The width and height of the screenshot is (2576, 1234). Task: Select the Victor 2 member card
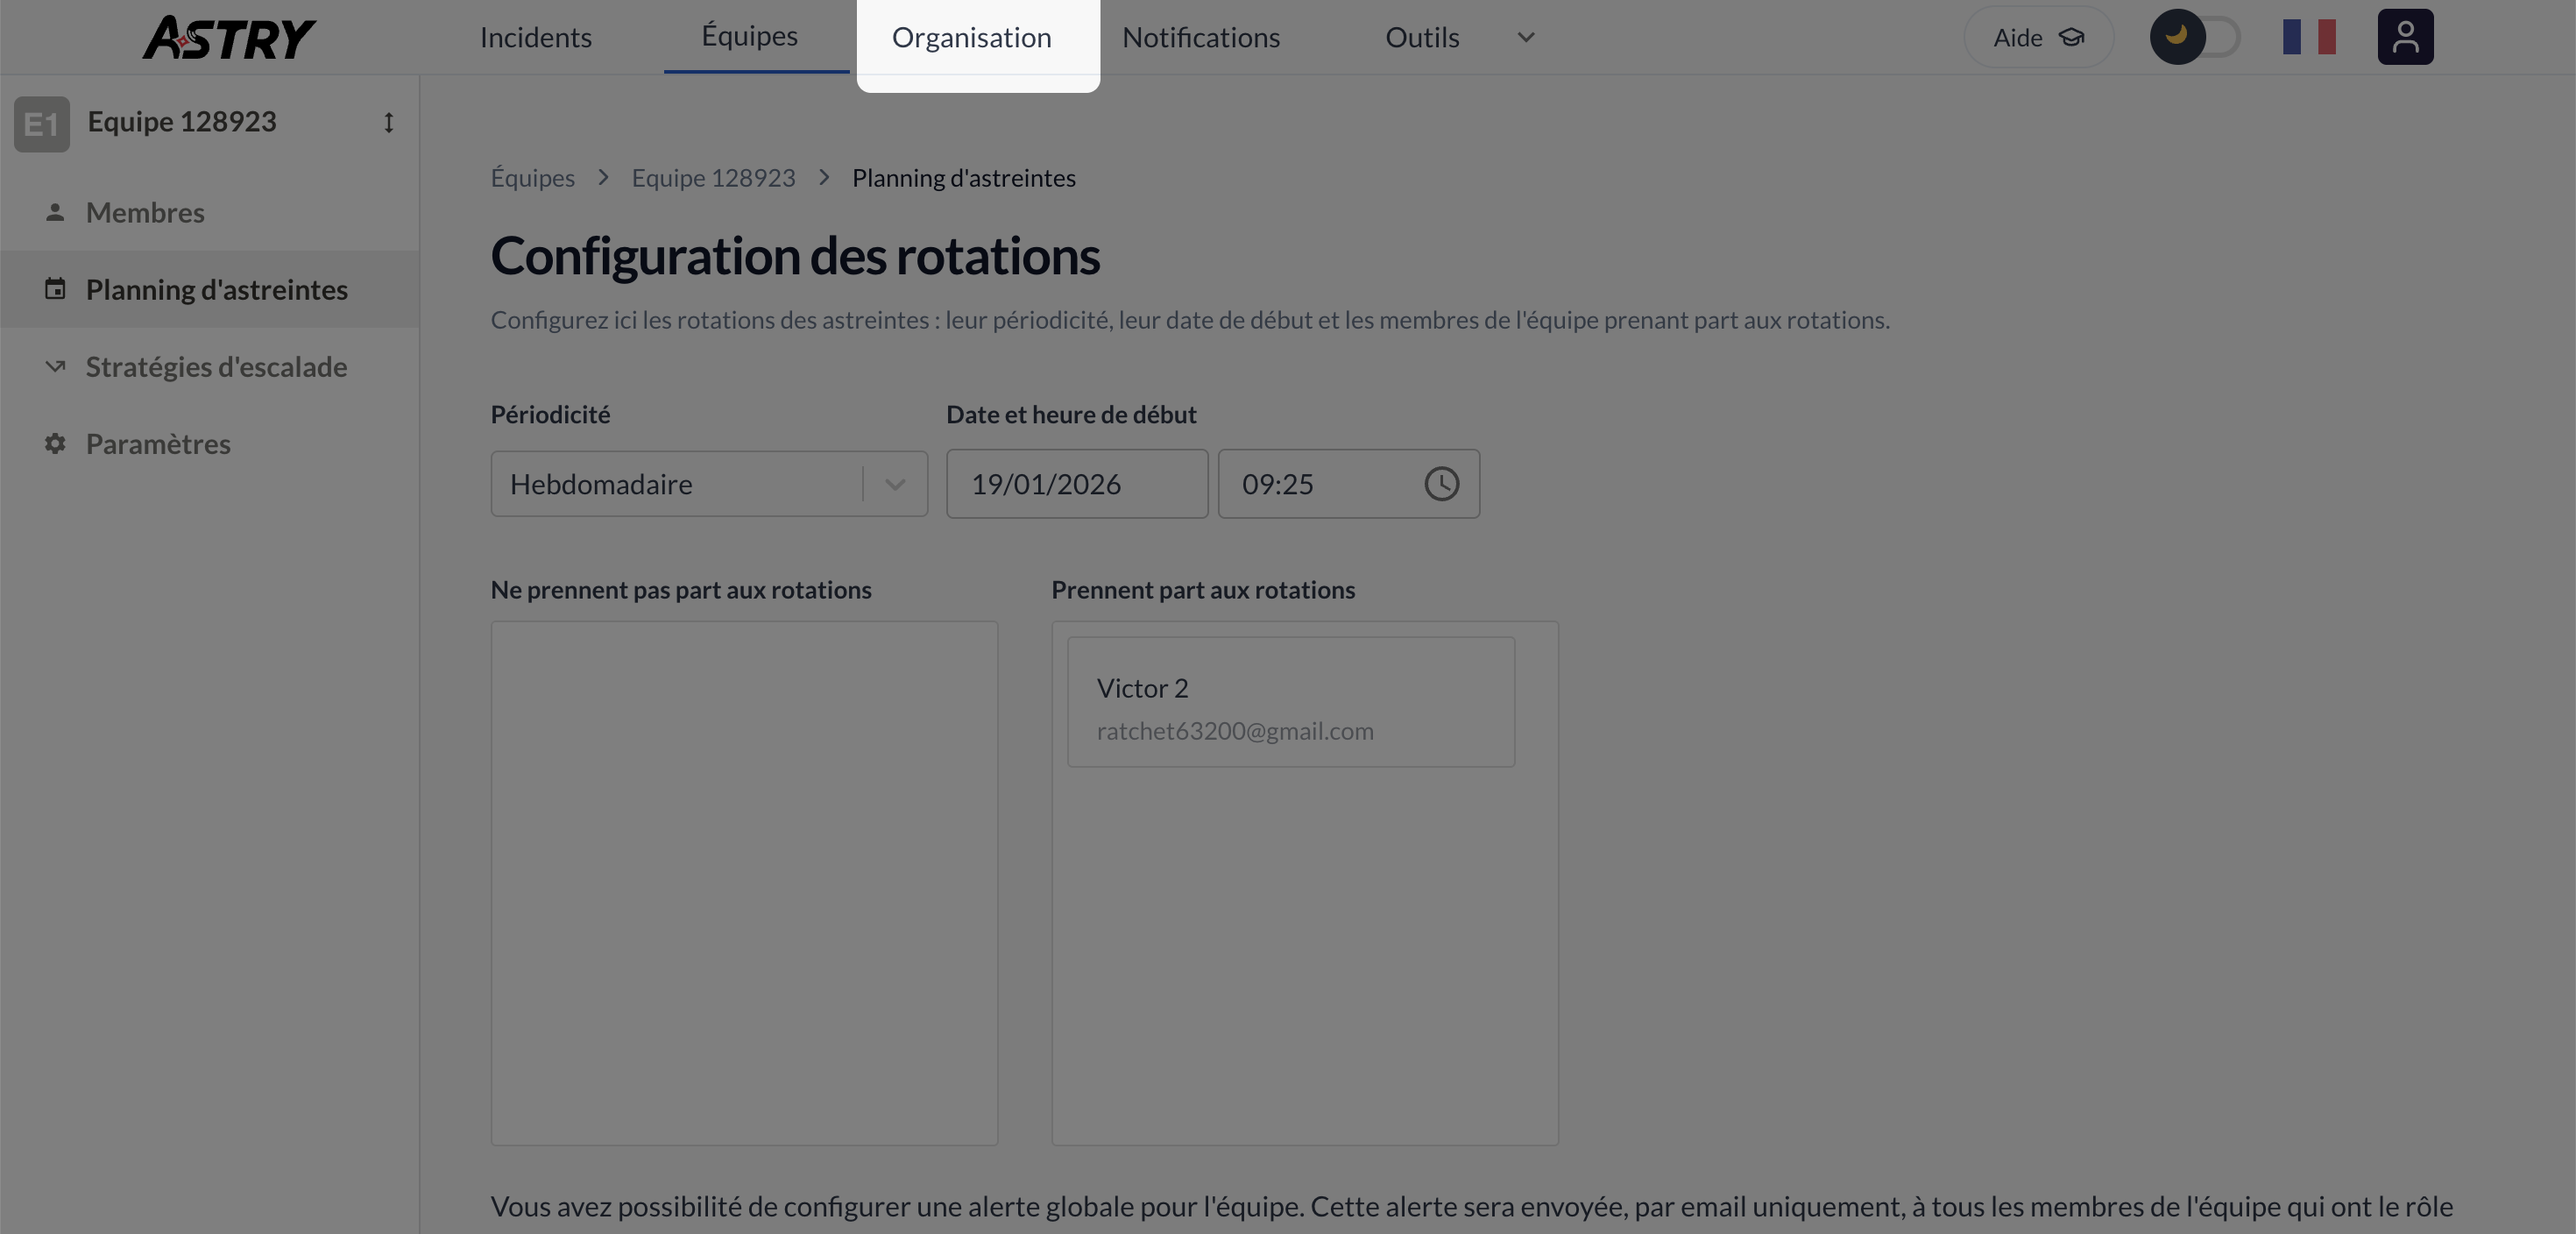click(x=1290, y=702)
